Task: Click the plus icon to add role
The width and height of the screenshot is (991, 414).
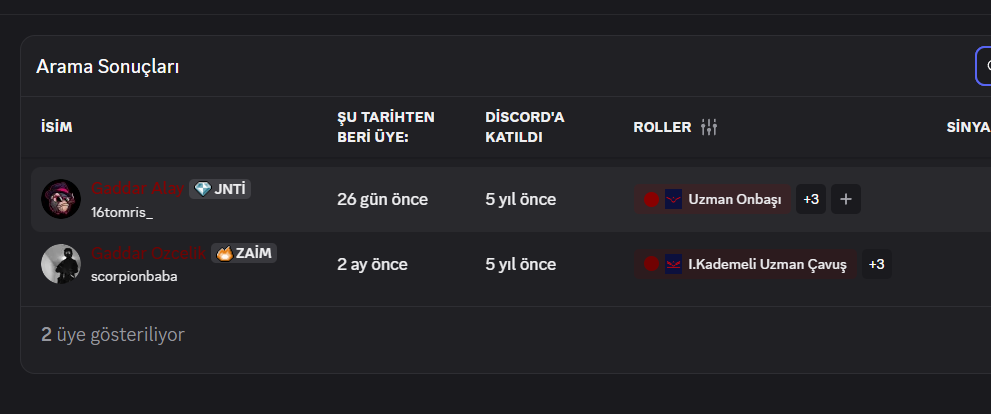Action: click(846, 199)
